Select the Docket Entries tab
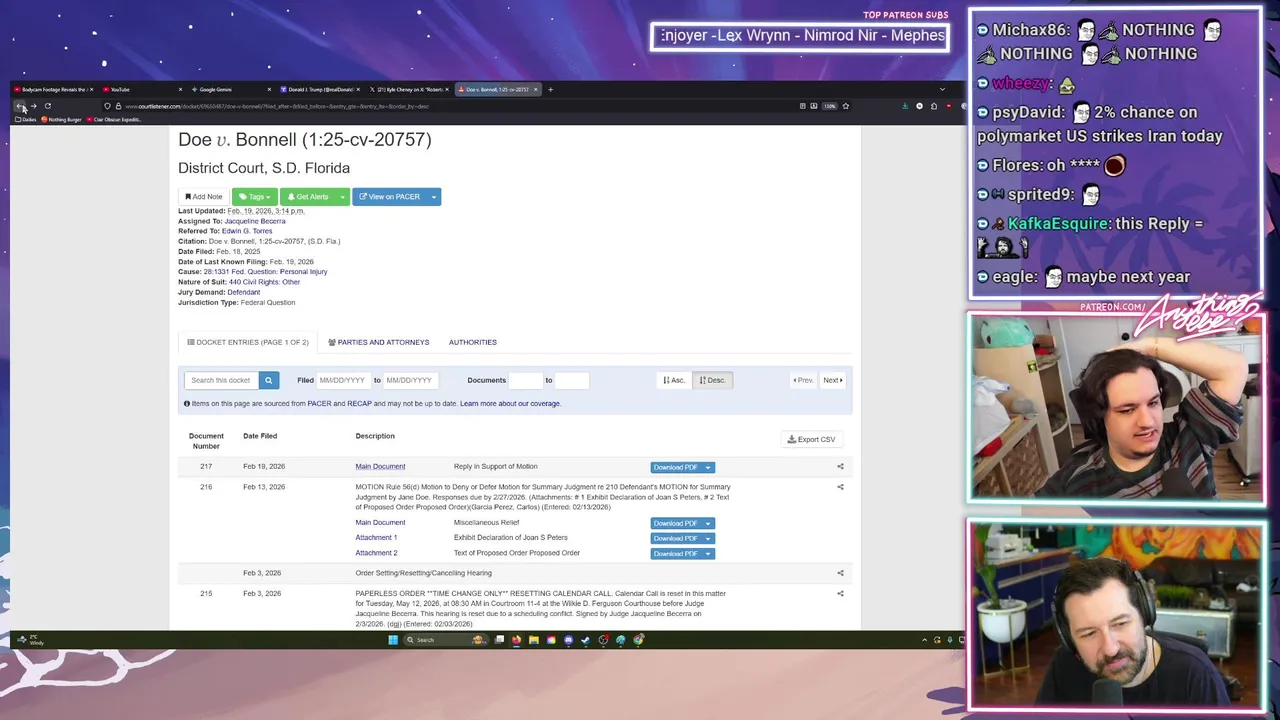 click(x=248, y=342)
